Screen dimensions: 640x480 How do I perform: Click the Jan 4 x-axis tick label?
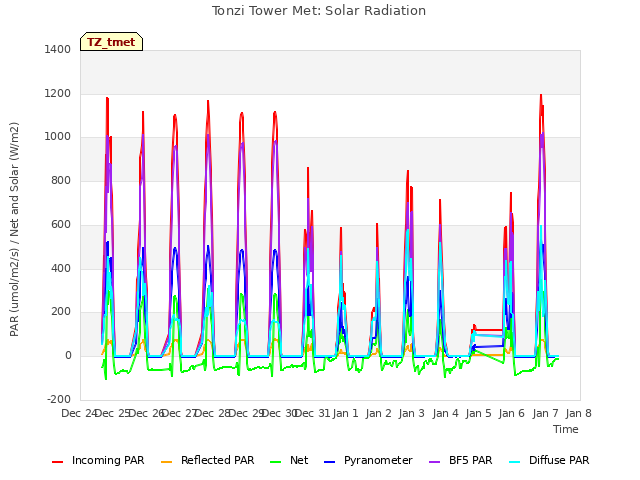pos(445,413)
